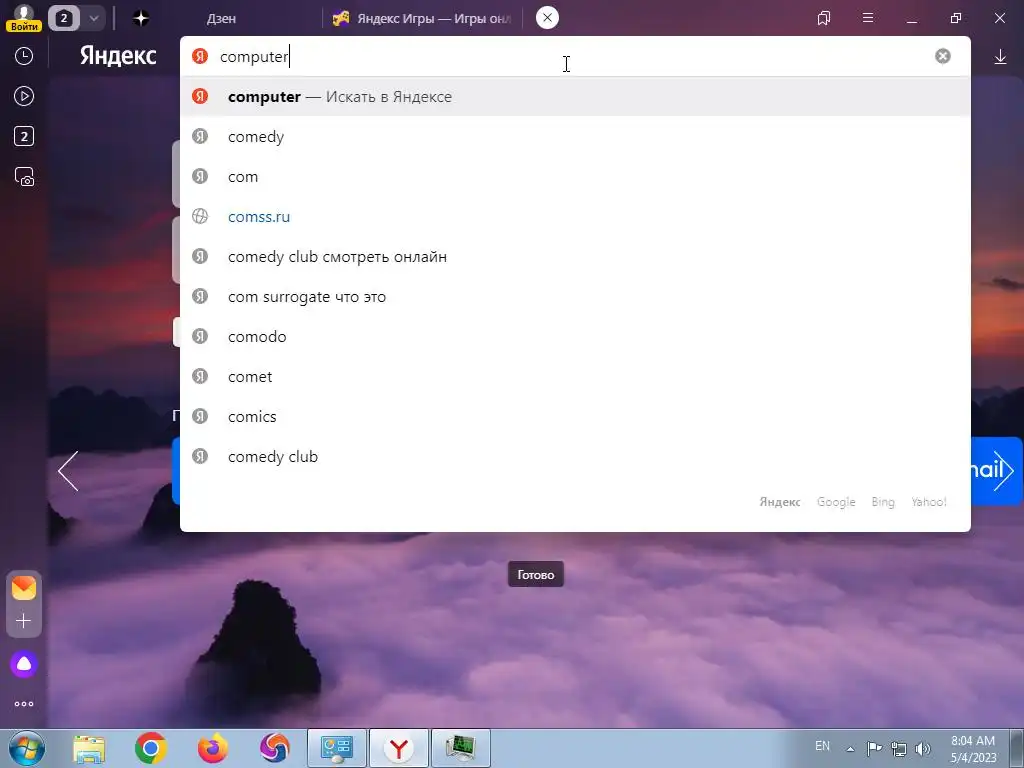Open new tab sparkle icon
The width and height of the screenshot is (1024, 768).
(140, 18)
